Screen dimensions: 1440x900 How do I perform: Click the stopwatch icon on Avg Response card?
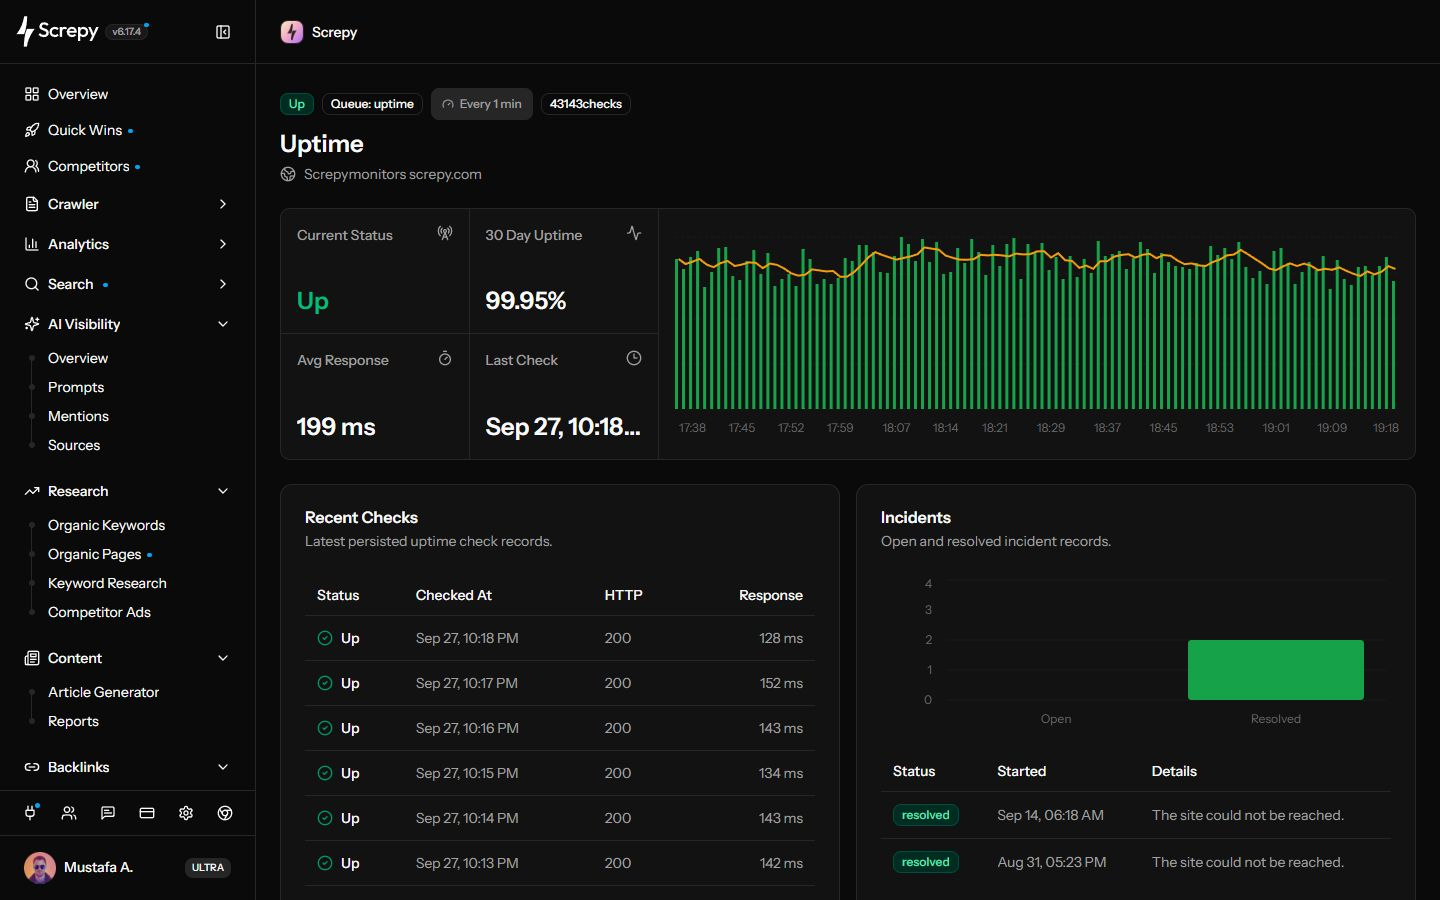(x=445, y=358)
